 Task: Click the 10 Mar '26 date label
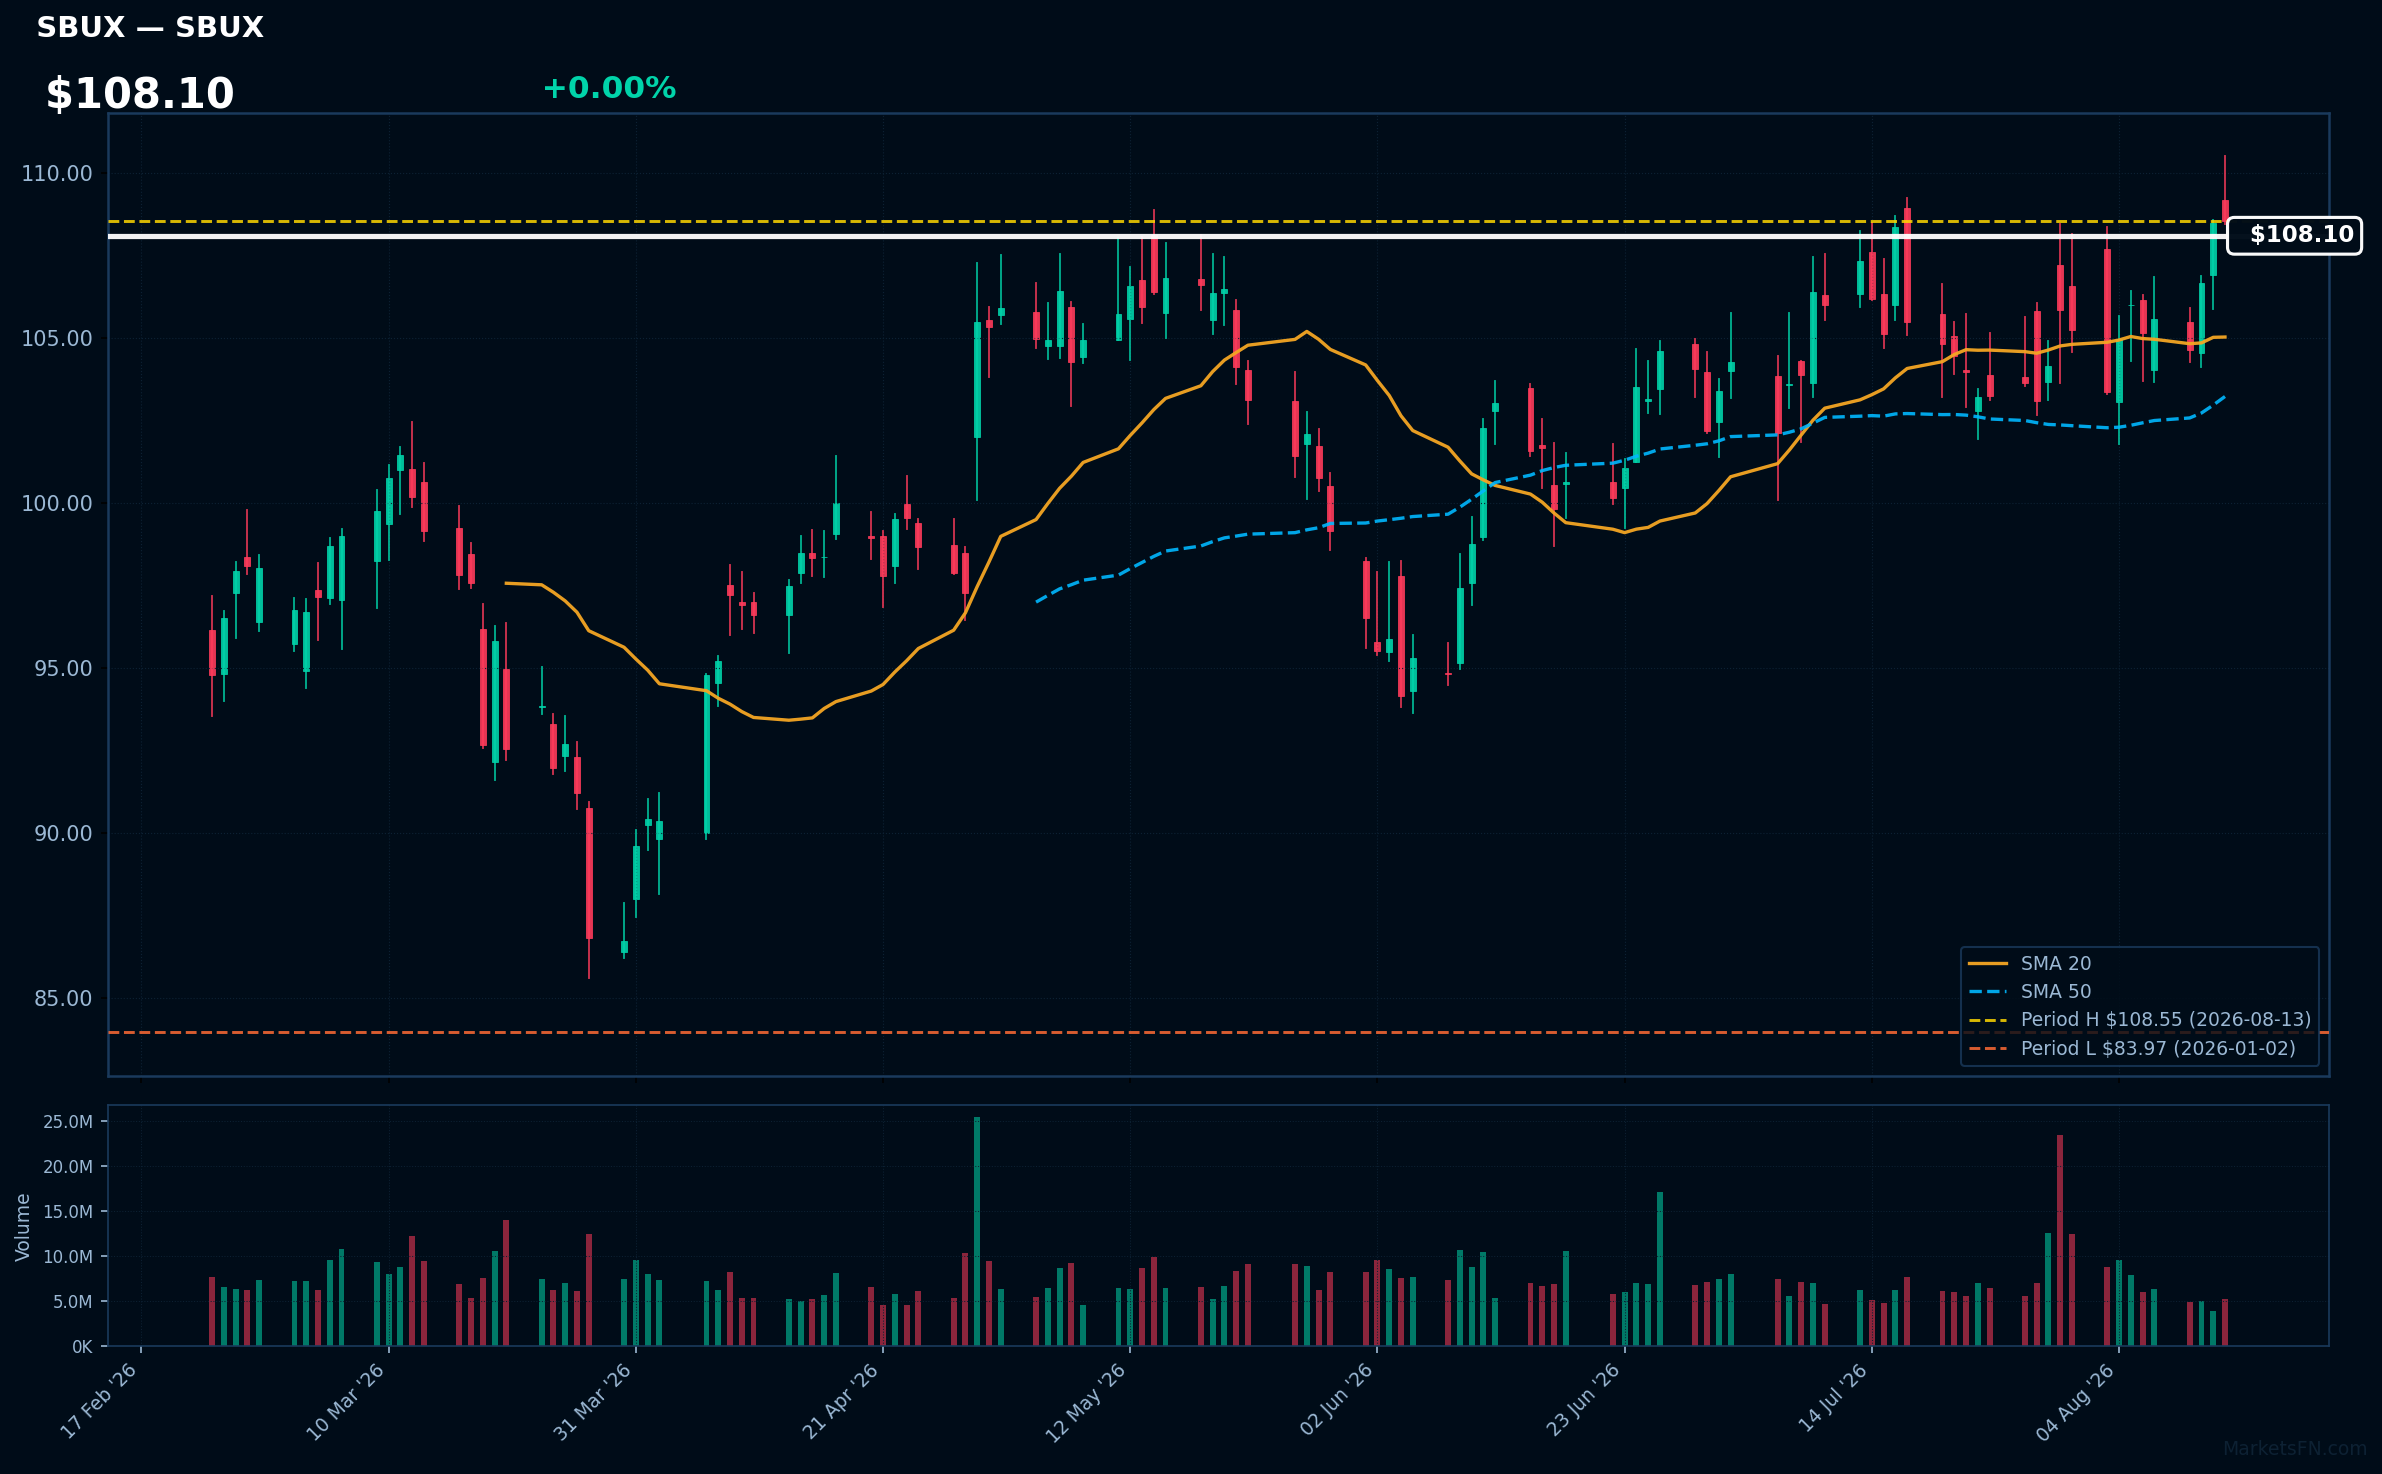click(346, 1401)
